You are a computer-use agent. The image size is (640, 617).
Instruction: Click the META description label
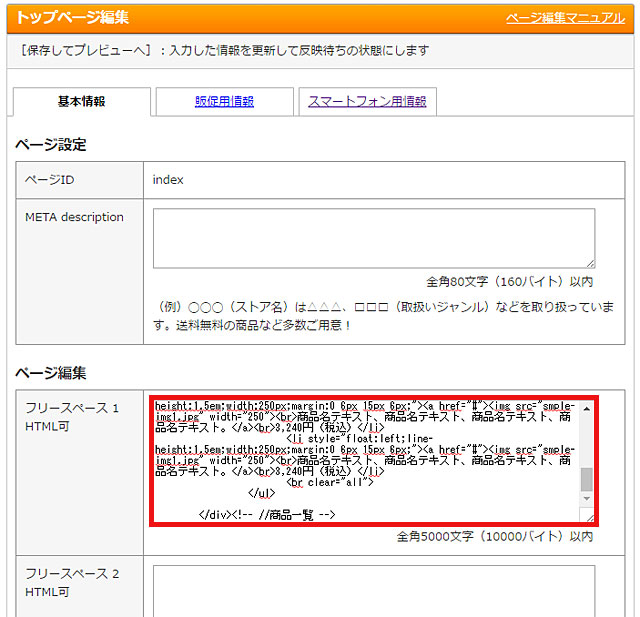point(74,217)
